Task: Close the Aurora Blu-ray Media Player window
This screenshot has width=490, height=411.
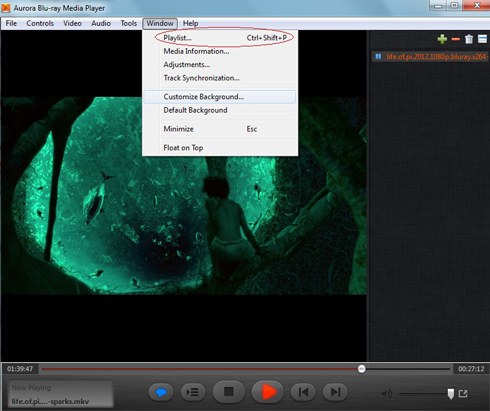Action: pyautogui.click(x=477, y=5)
